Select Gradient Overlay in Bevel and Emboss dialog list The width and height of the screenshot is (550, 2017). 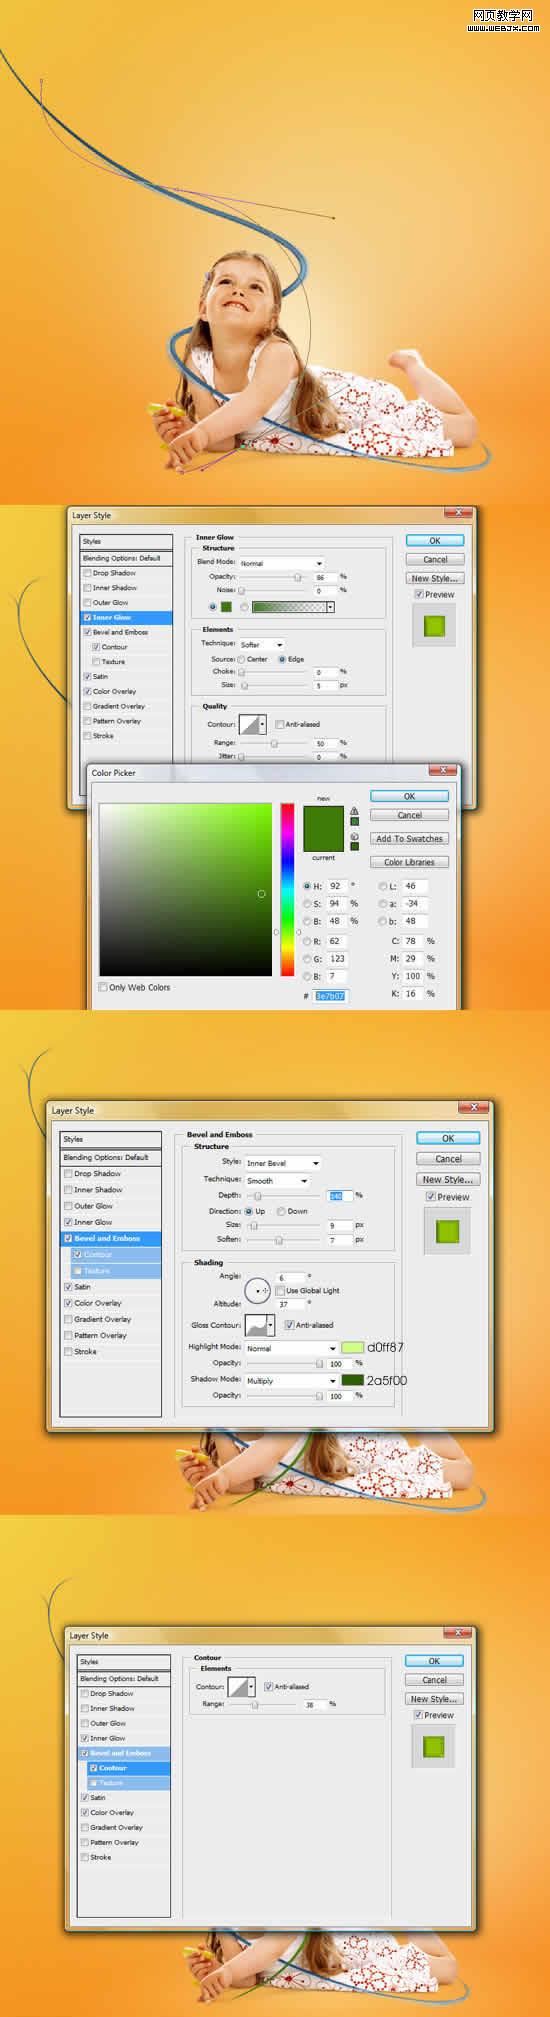pyautogui.click(x=102, y=1319)
